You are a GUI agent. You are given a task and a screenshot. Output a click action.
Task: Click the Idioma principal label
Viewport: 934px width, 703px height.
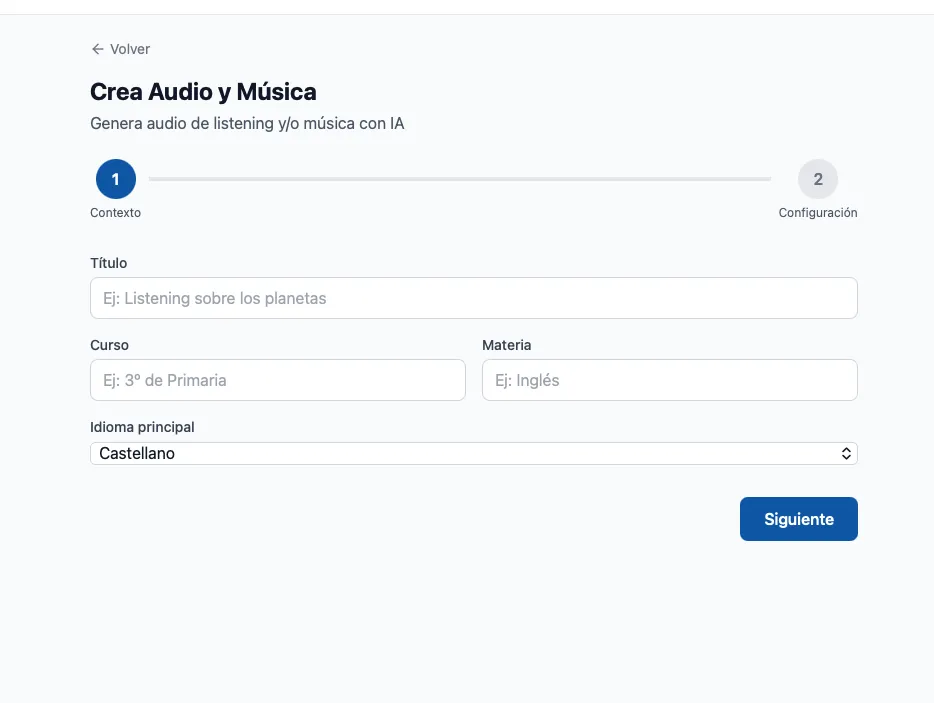142,427
